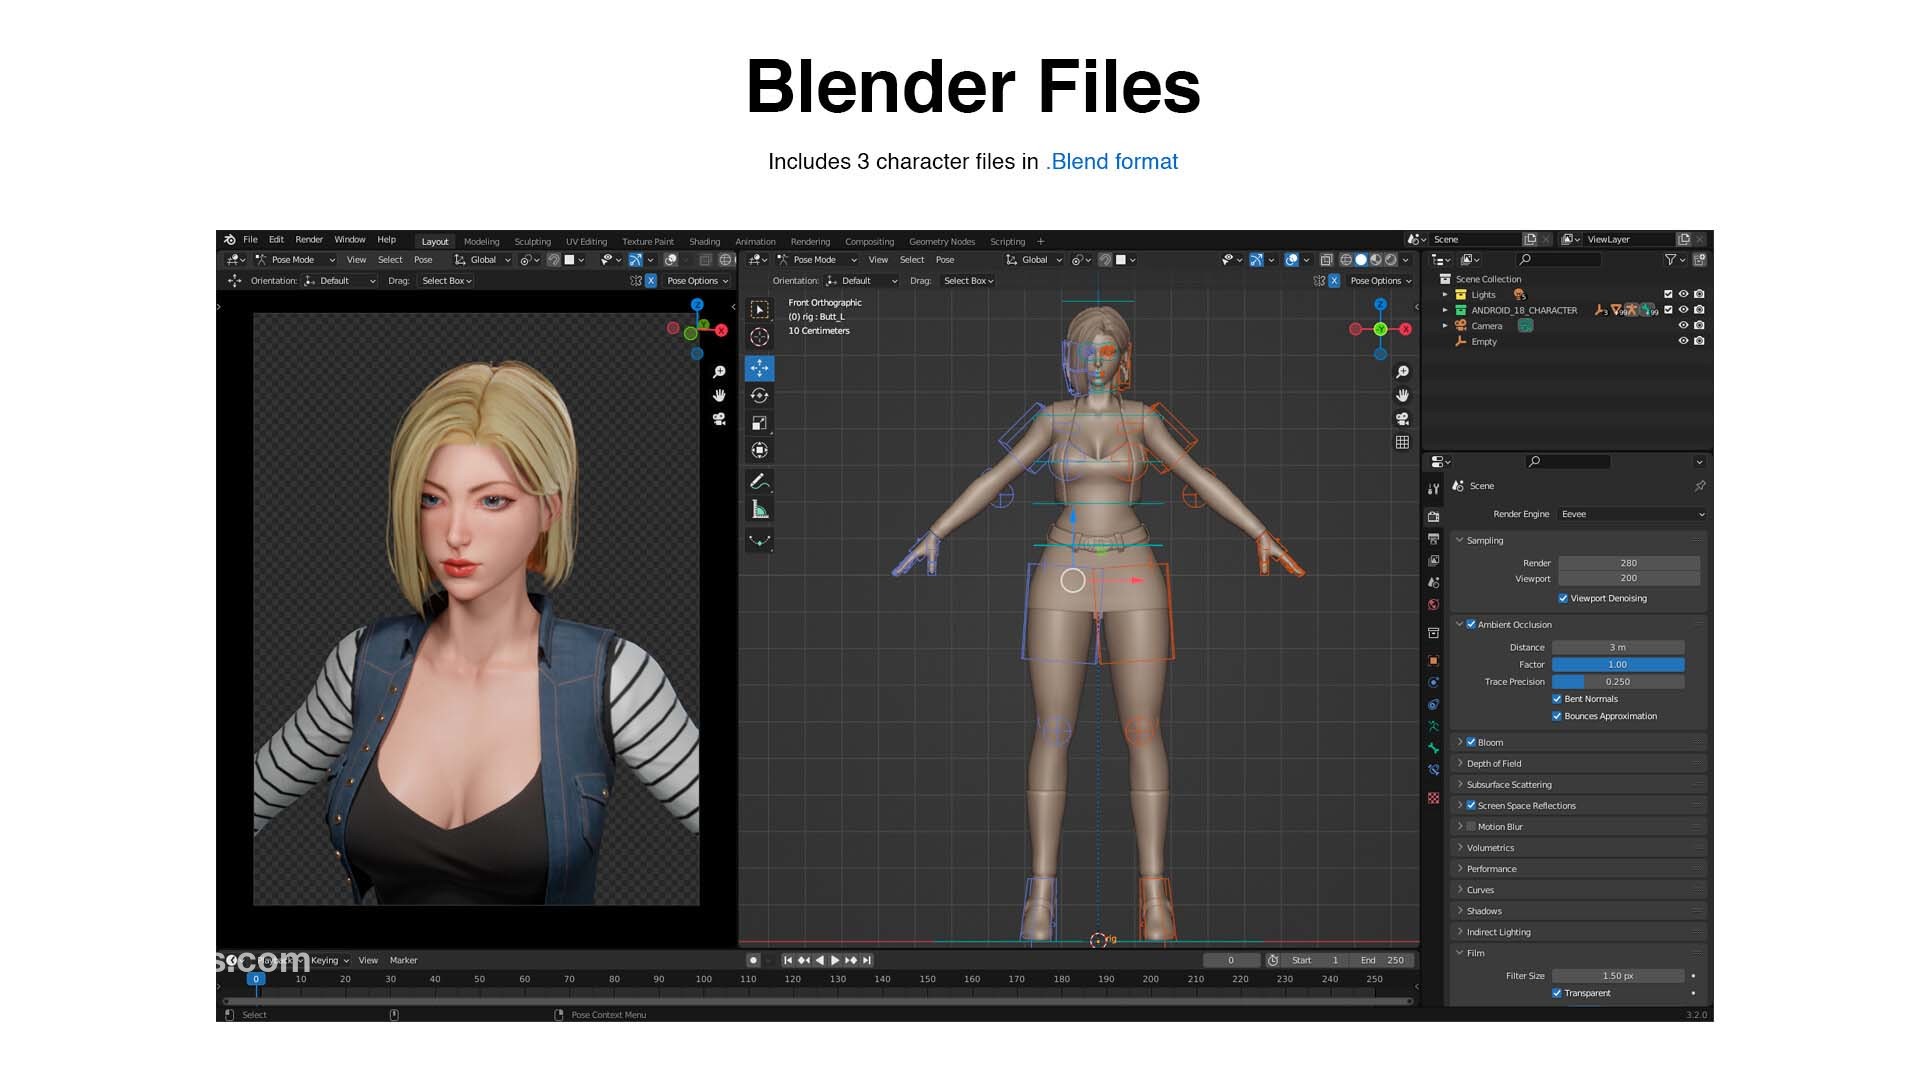Switch to the Sculpting workspace tab
Viewport: 1920px width, 1080px height.
point(532,241)
